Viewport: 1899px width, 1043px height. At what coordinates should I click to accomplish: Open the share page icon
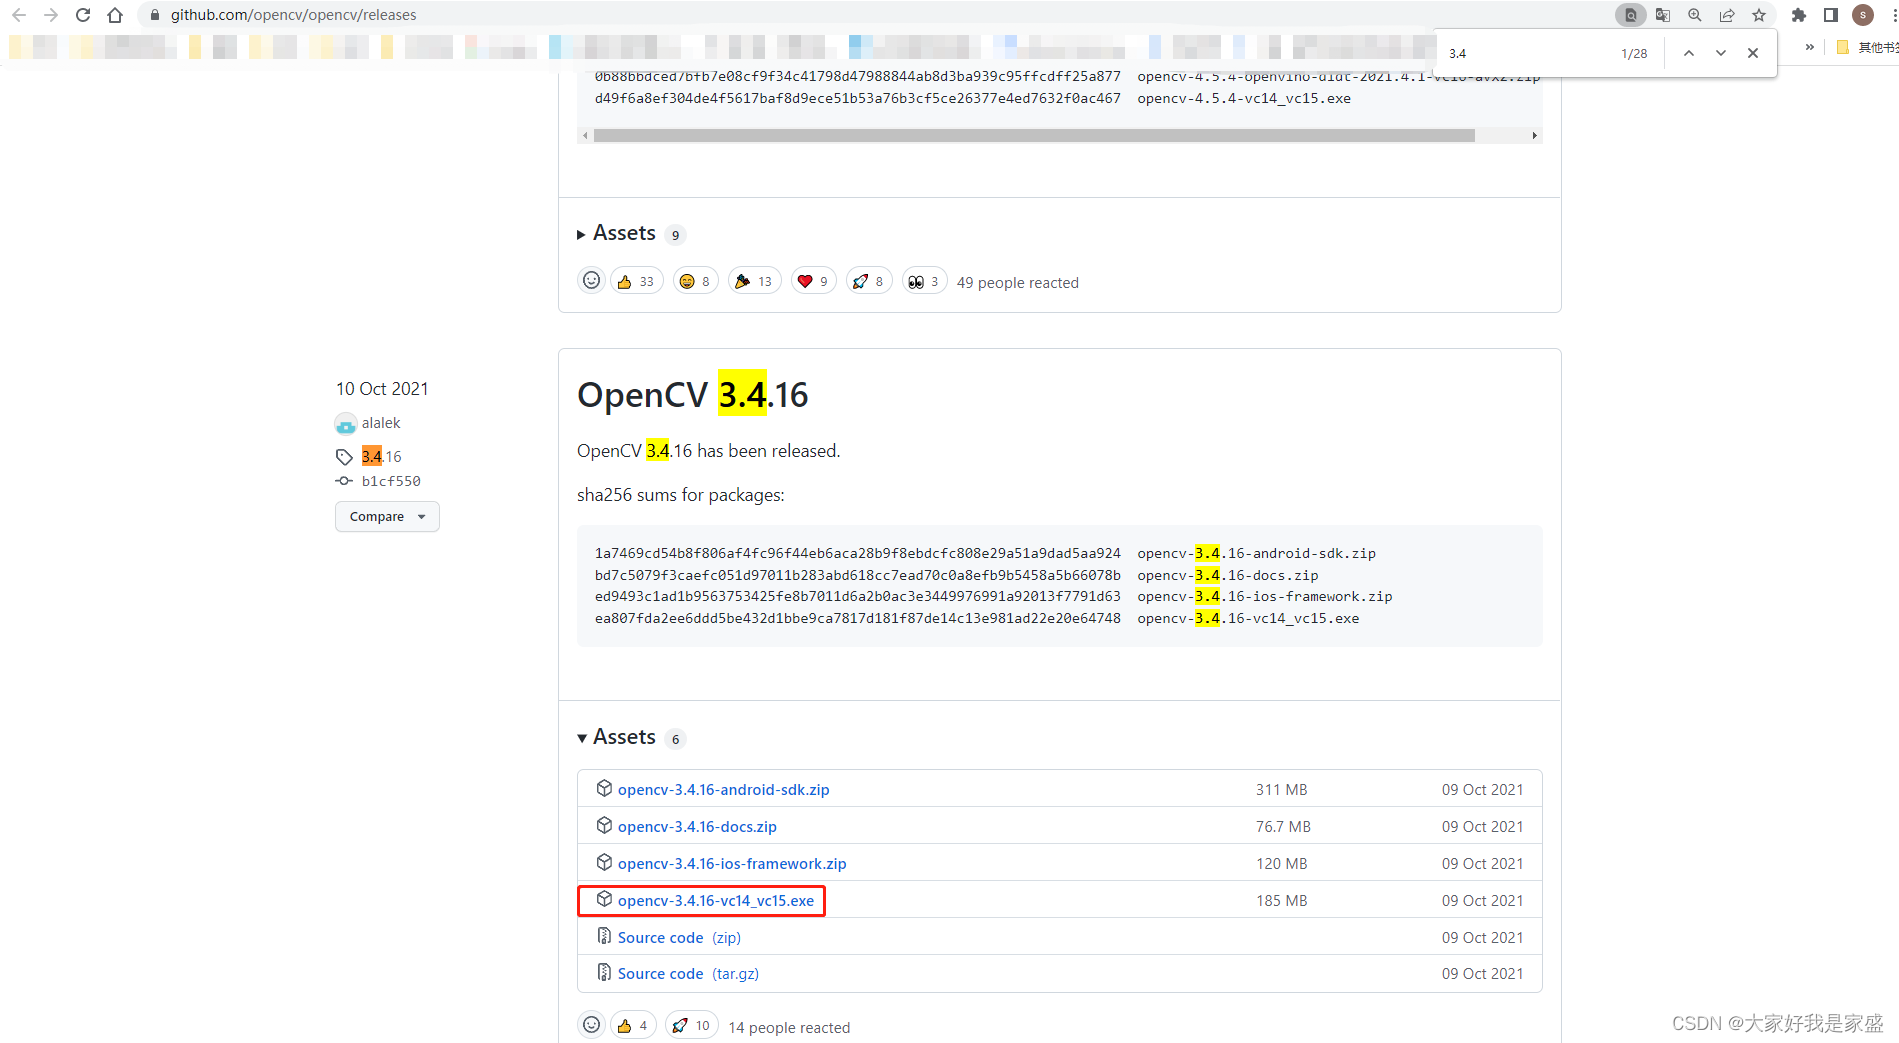pyautogui.click(x=1727, y=15)
